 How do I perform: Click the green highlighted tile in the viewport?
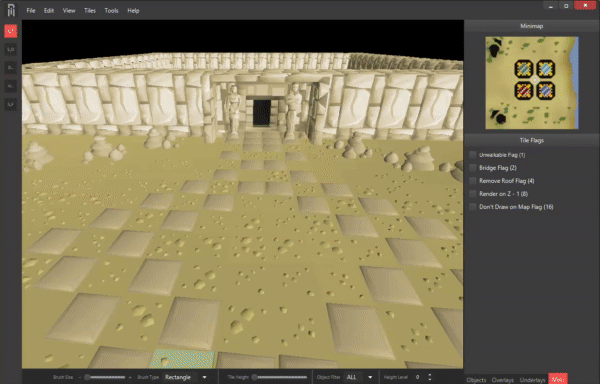tap(183, 359)
